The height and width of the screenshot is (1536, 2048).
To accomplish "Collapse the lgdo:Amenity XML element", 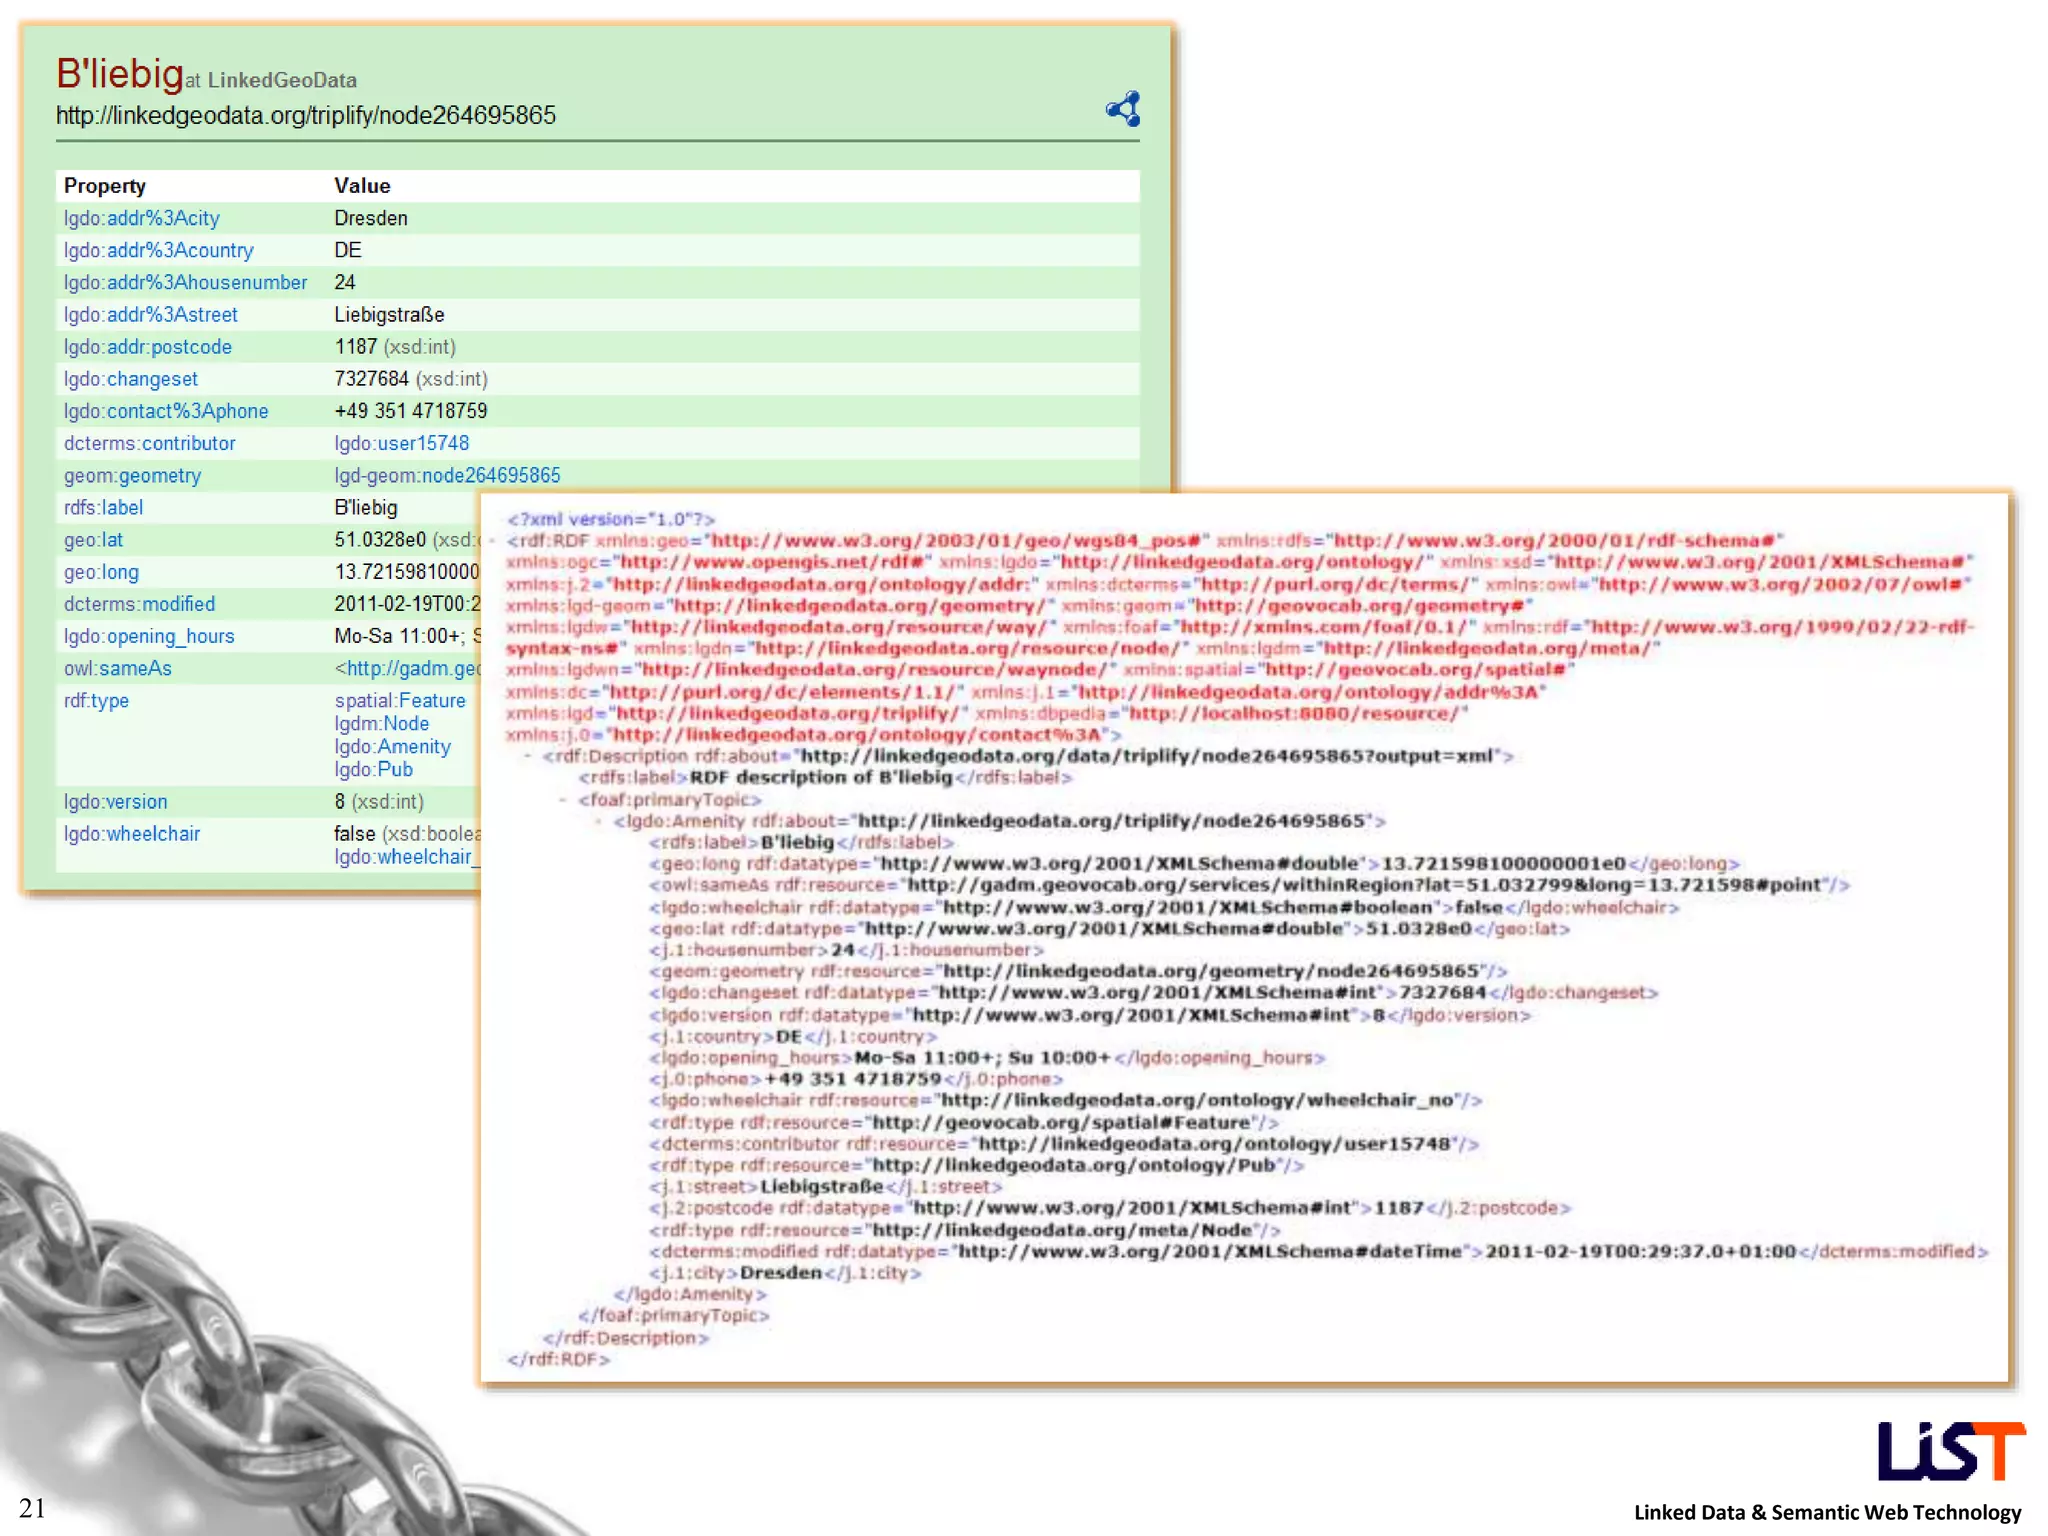I will [x=599, y=821].
